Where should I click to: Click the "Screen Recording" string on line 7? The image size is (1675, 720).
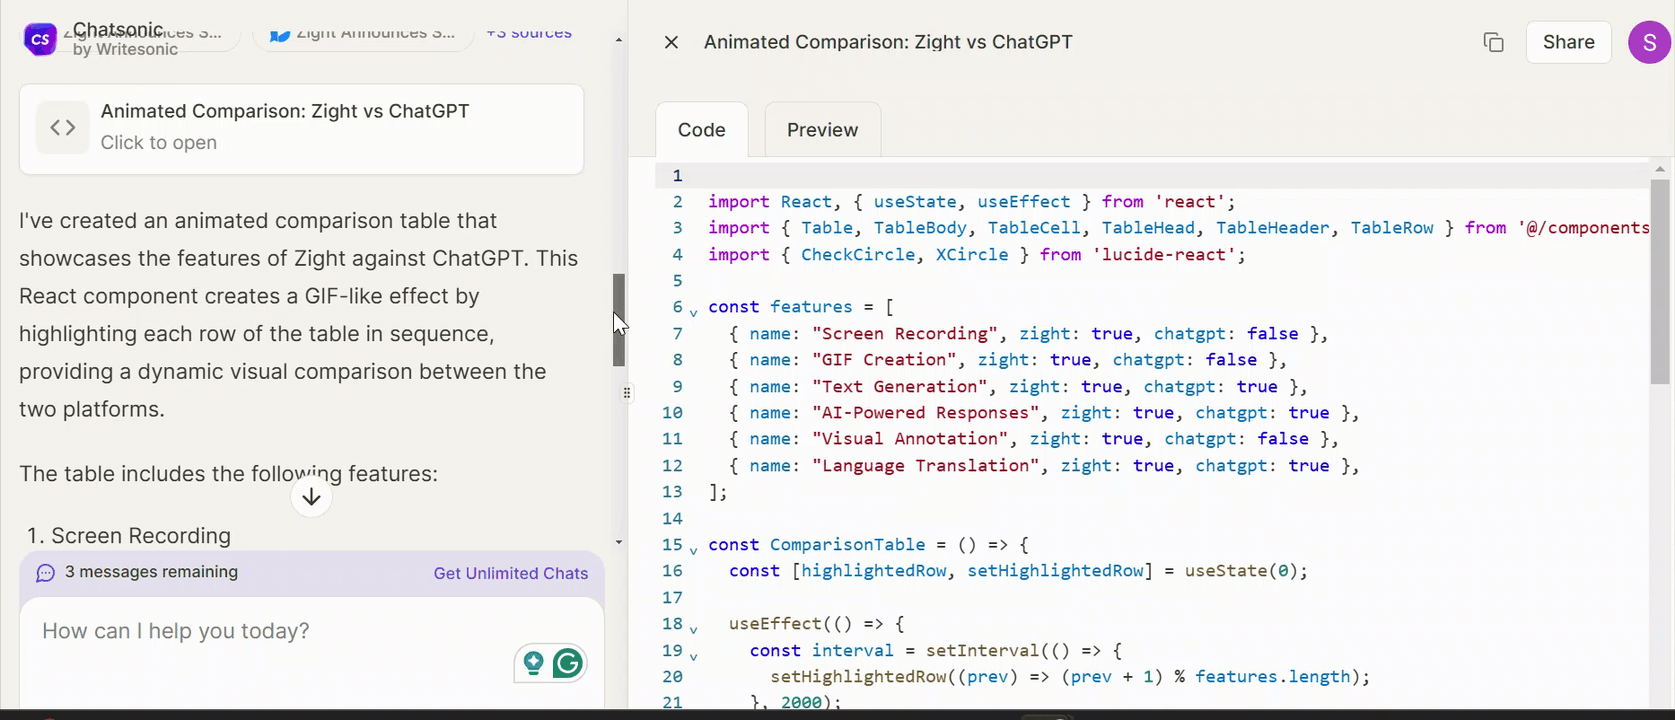905,334
